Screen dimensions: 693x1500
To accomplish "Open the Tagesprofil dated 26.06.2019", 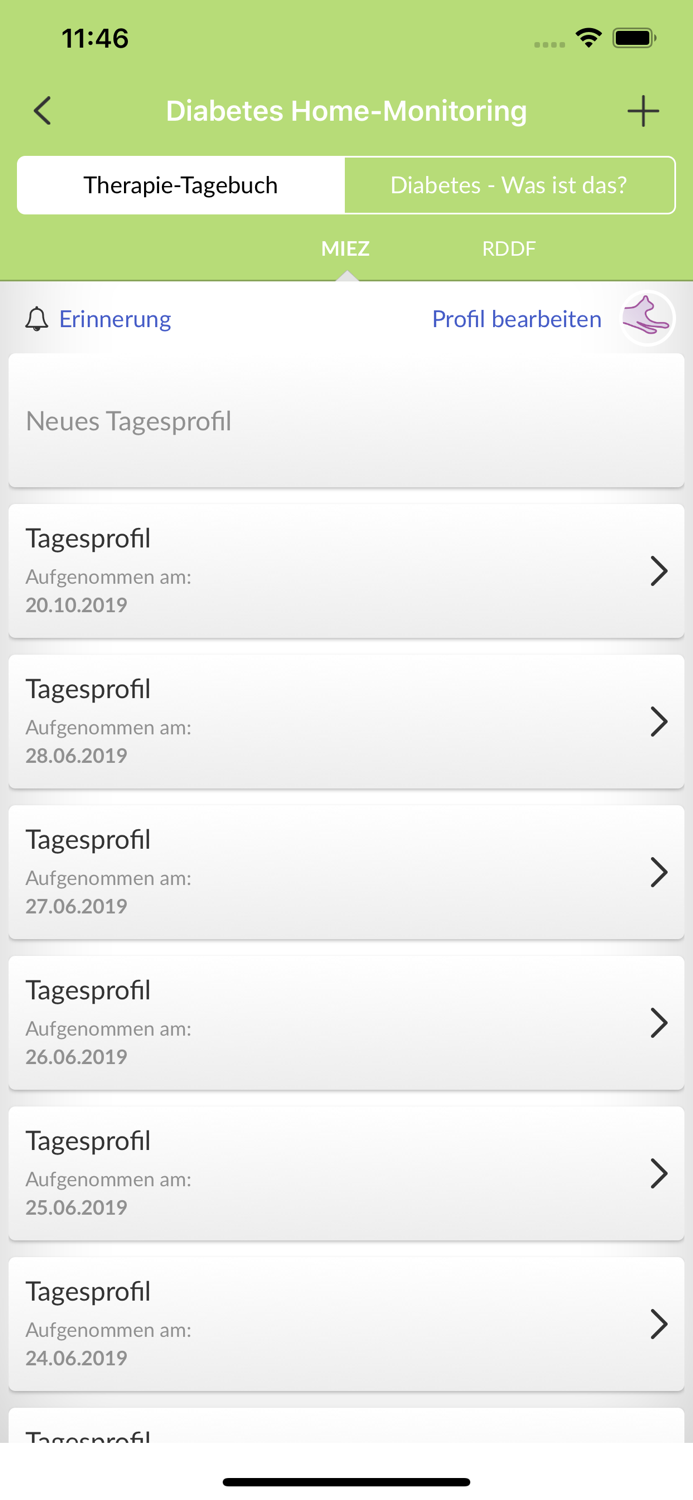I will click(346, 1022).
